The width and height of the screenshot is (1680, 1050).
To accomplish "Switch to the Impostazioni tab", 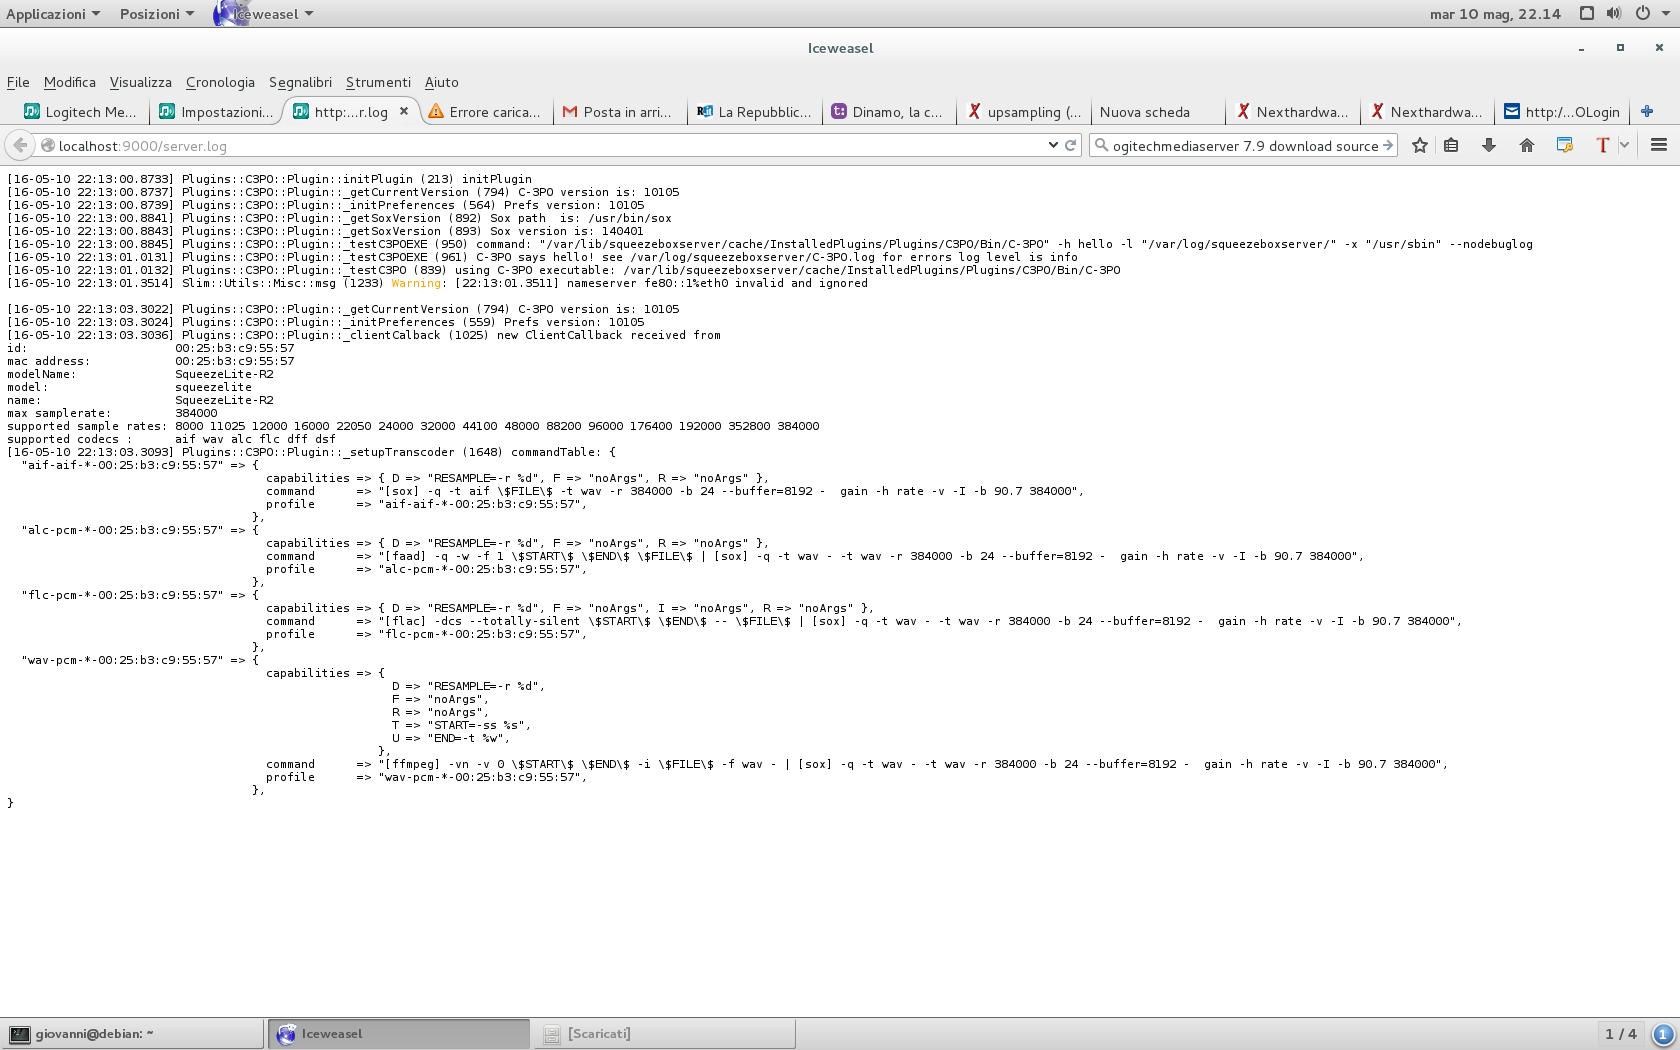I will [x=217, y=112].
